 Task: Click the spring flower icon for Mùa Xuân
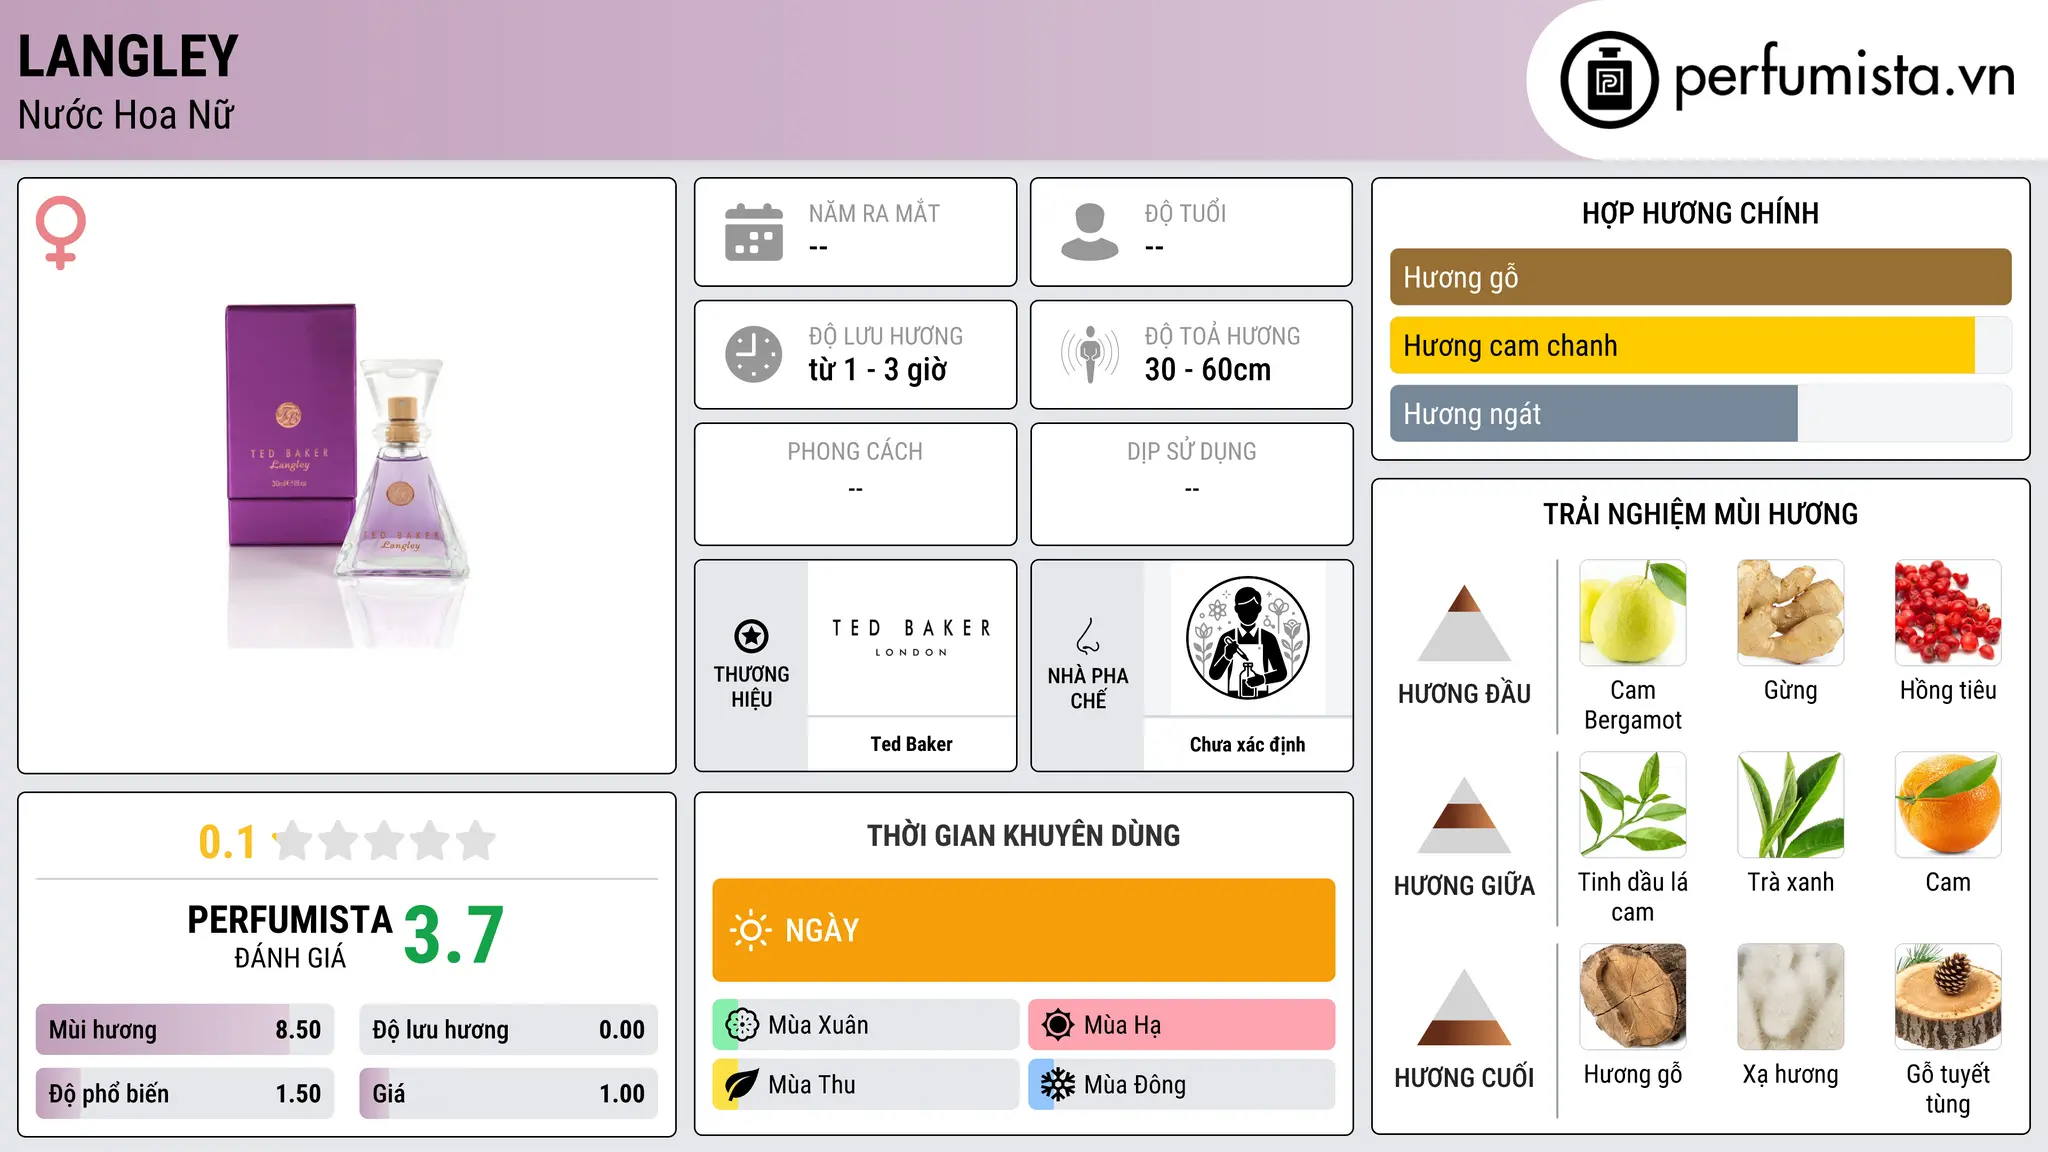pos(742,1025)
